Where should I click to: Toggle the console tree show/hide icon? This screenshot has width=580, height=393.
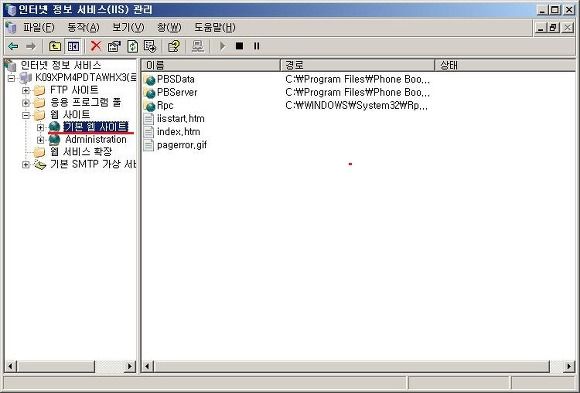73,46
